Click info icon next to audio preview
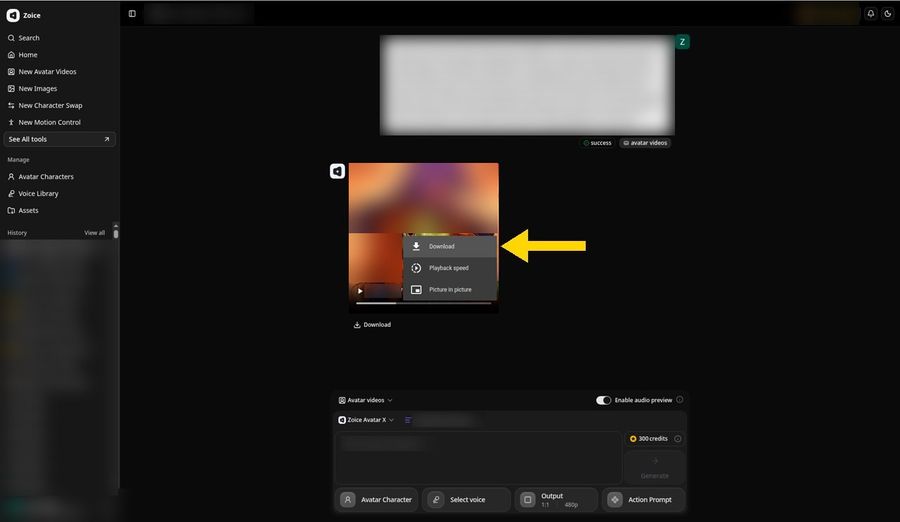The image size is (900, 522). (680, 400)
